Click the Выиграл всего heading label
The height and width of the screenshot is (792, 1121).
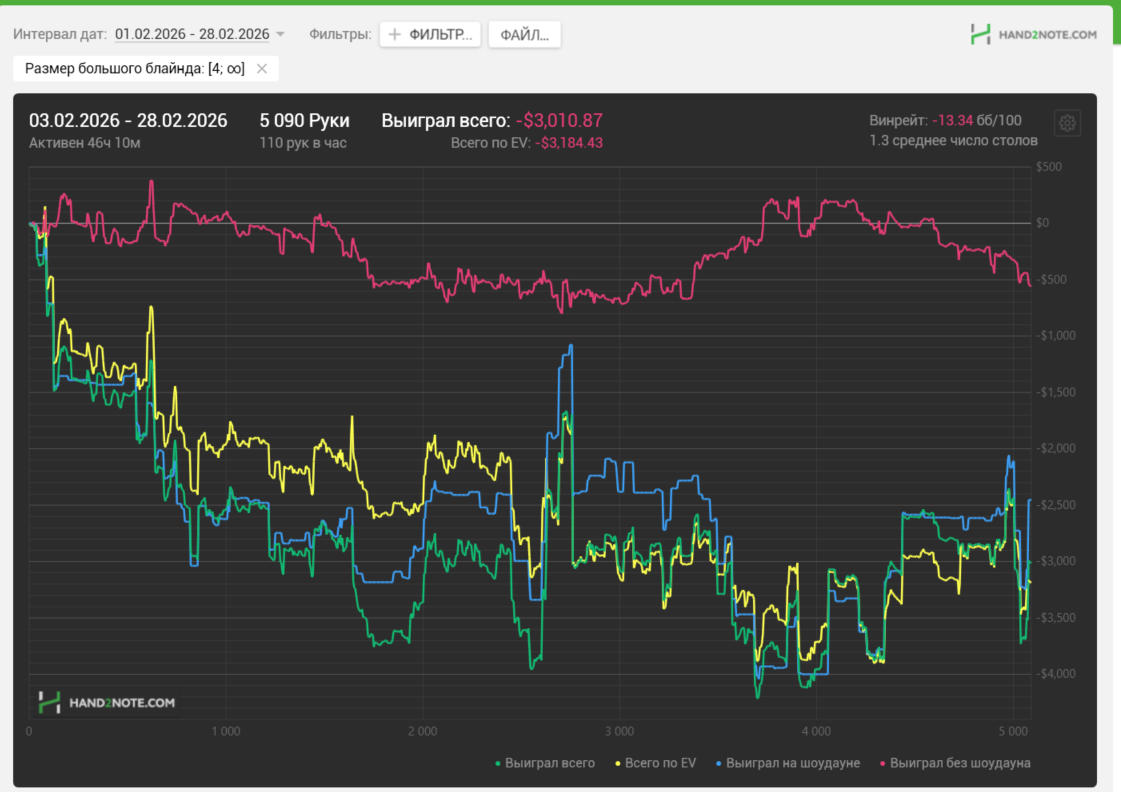[445, 120]
